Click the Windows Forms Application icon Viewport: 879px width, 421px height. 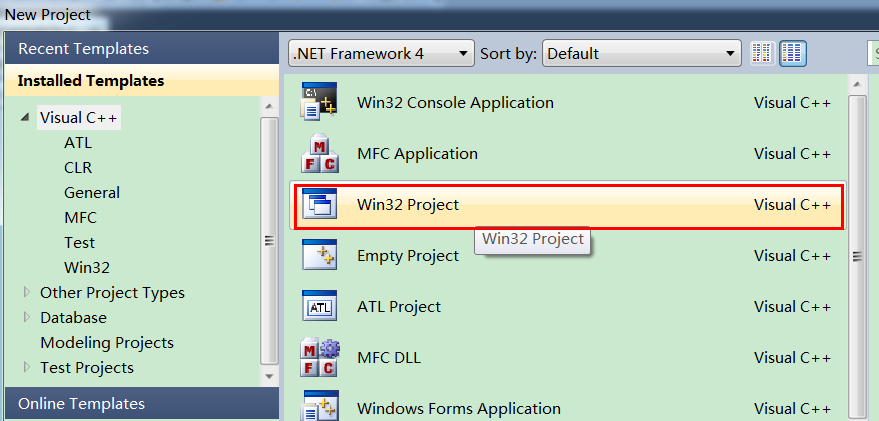pyautogui.click(x=319, y=405)
